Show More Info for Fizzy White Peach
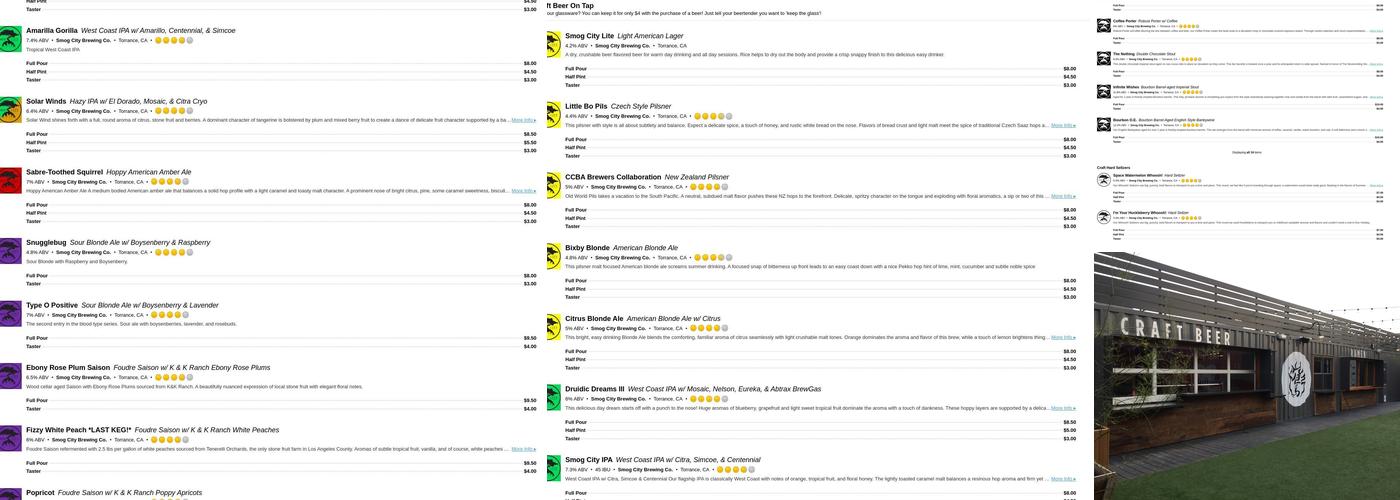 click(523, 449)
